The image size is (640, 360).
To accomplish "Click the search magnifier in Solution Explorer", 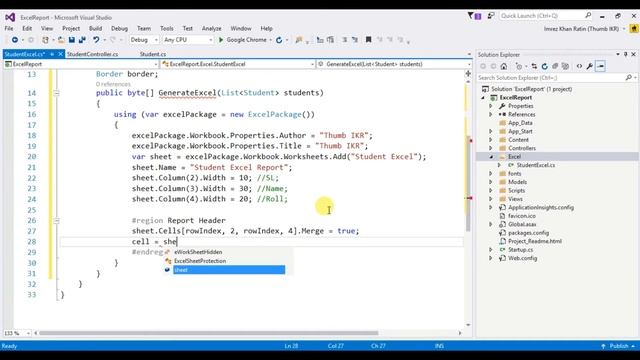I will coord(629,78).
